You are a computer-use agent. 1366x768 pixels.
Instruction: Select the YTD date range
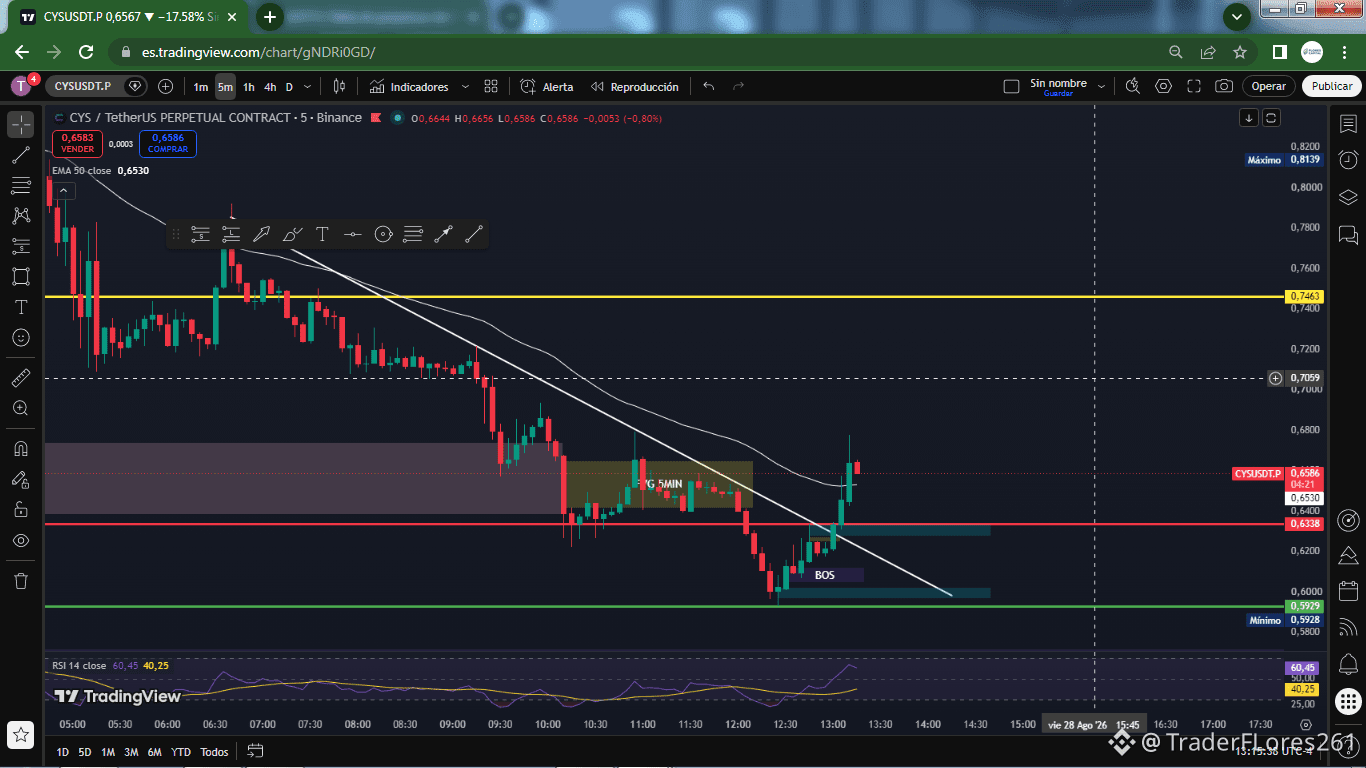tap(181, 752)
